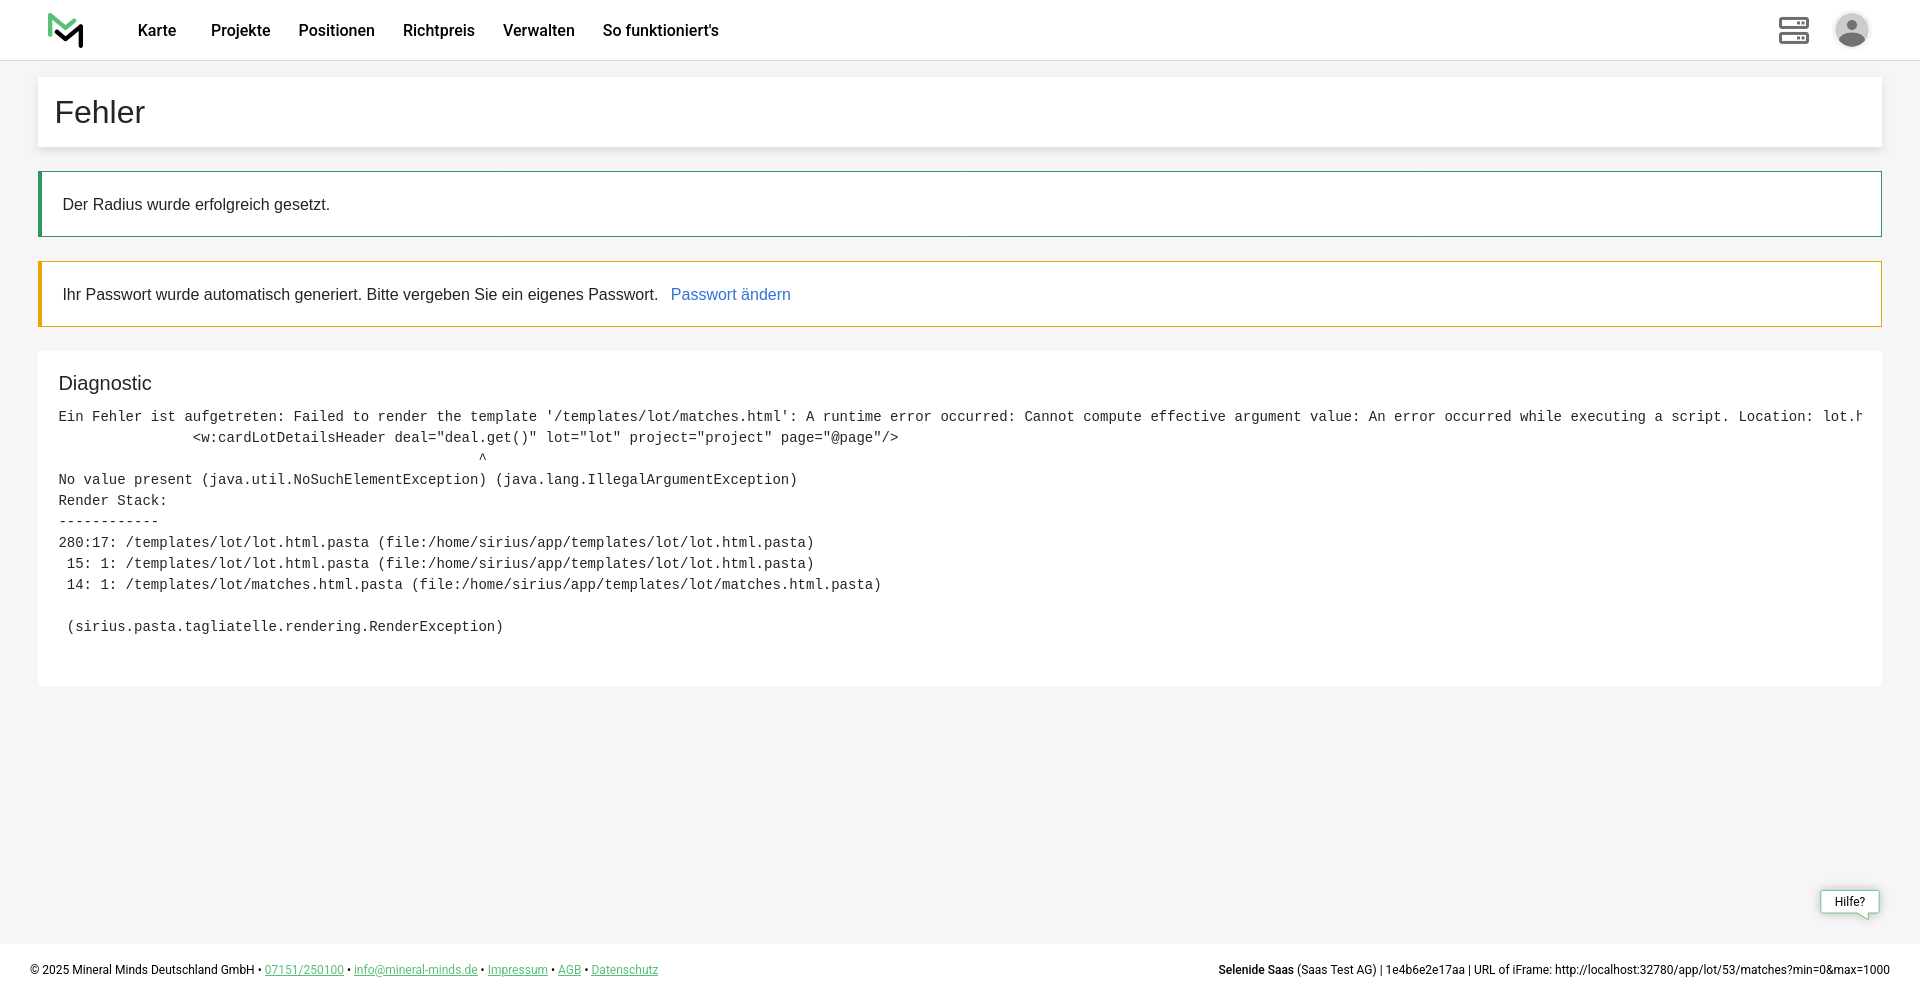Screen dimensions: 1920x994
Task: Click the phone number 07151/250100 link
Action: pos(304,970)
